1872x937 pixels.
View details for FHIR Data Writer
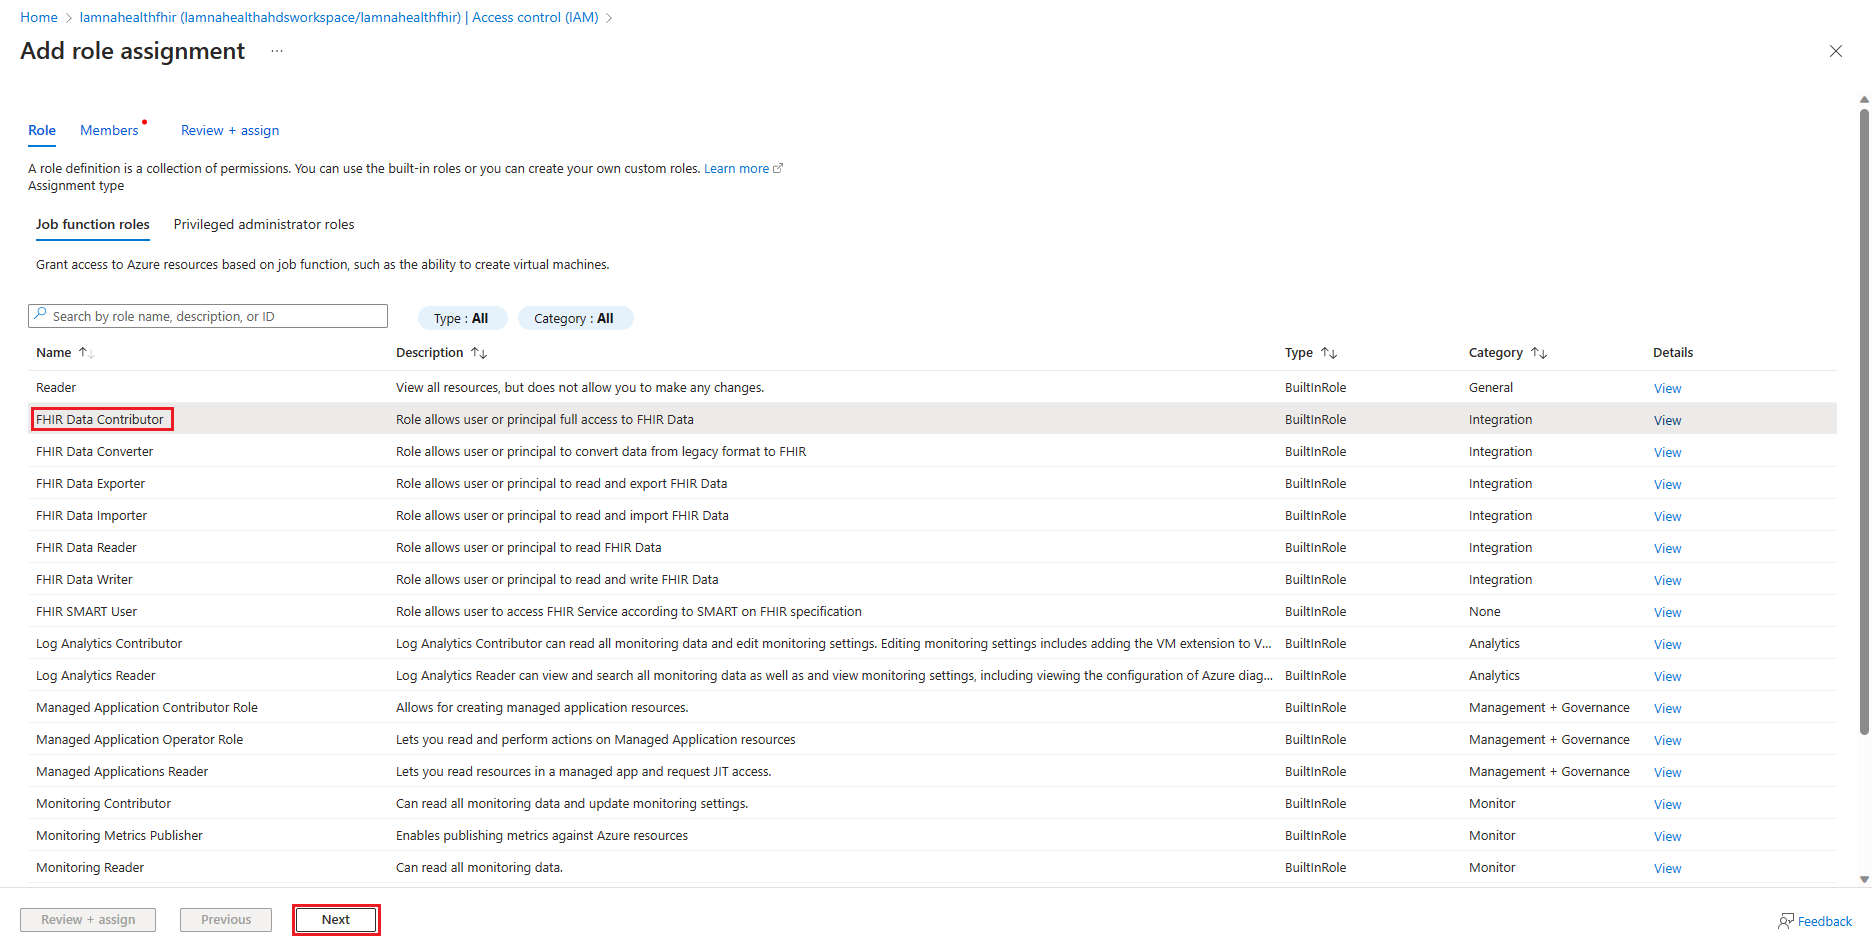(1667, 581)
